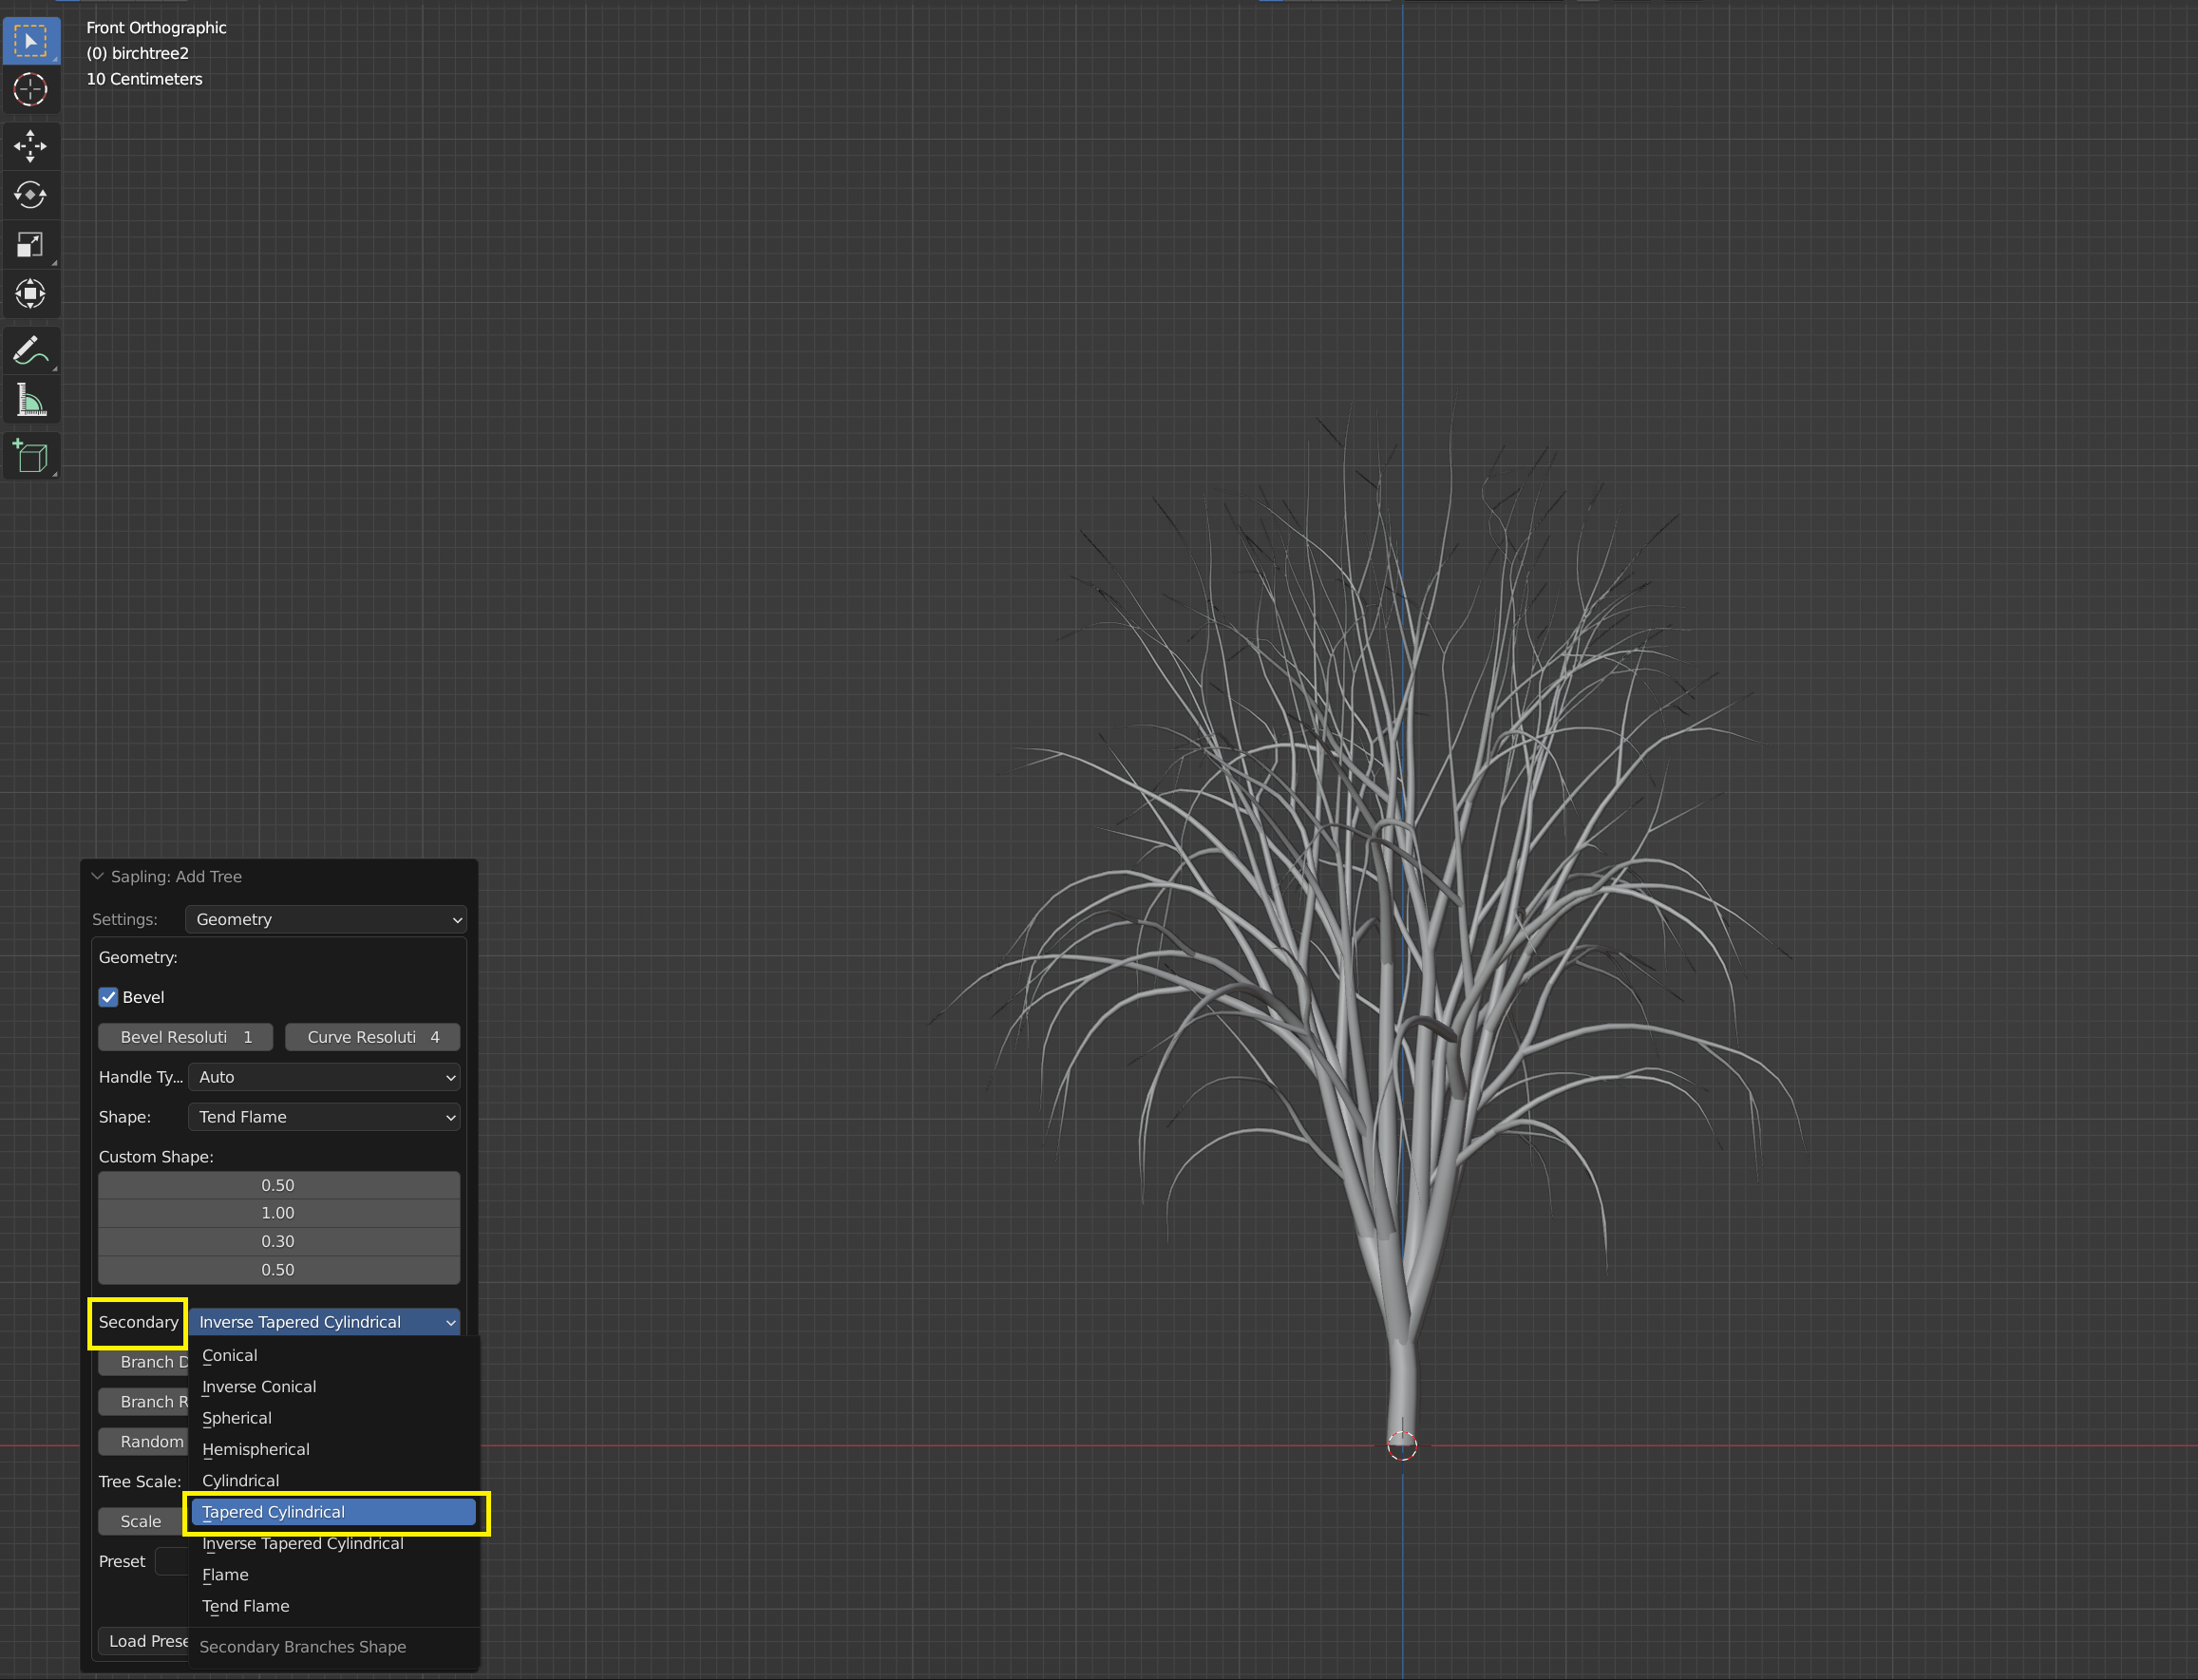2198x1680 pixels.
Task: Select the Scale tool
Action: 30,244
